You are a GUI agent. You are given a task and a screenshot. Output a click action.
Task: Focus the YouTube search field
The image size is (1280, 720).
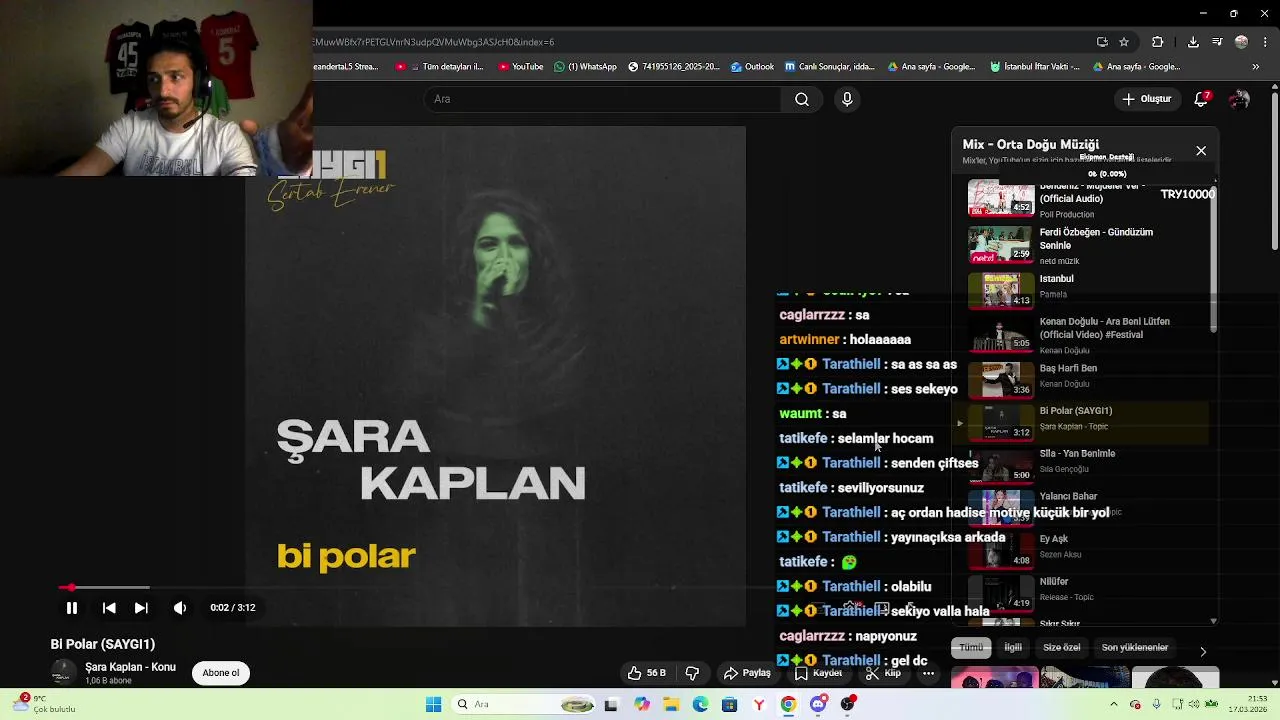(603, 99)
